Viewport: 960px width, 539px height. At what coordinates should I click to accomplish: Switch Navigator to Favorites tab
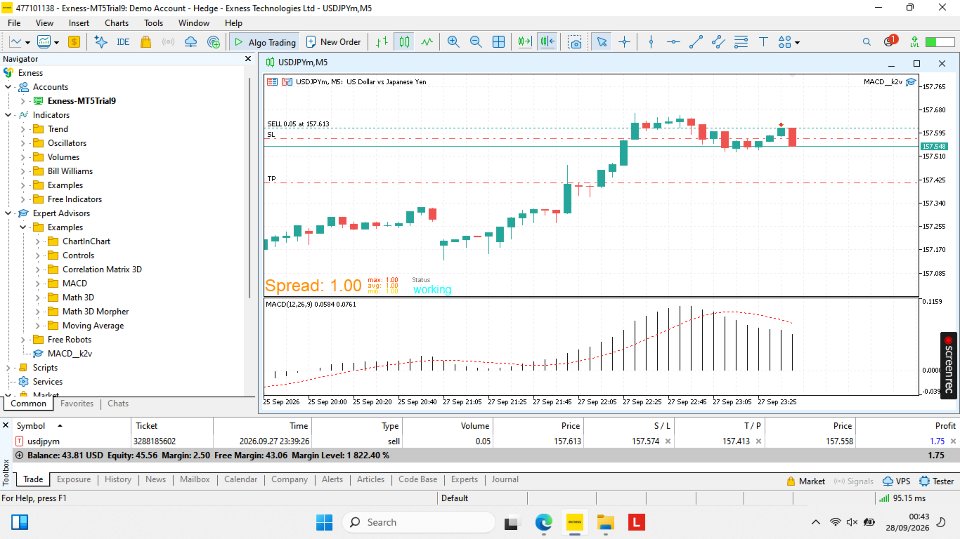click(77, 404)
